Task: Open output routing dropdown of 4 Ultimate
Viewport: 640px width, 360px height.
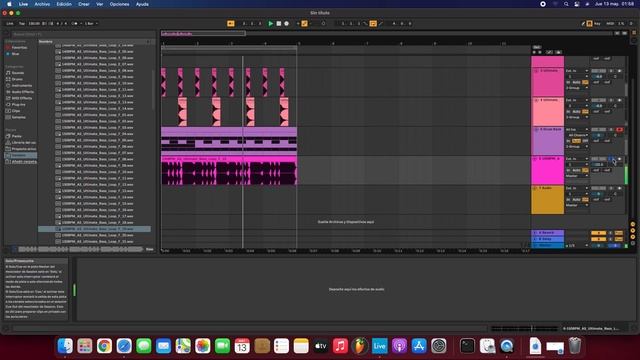Action: pyautogui.click(x=577, y=117)
